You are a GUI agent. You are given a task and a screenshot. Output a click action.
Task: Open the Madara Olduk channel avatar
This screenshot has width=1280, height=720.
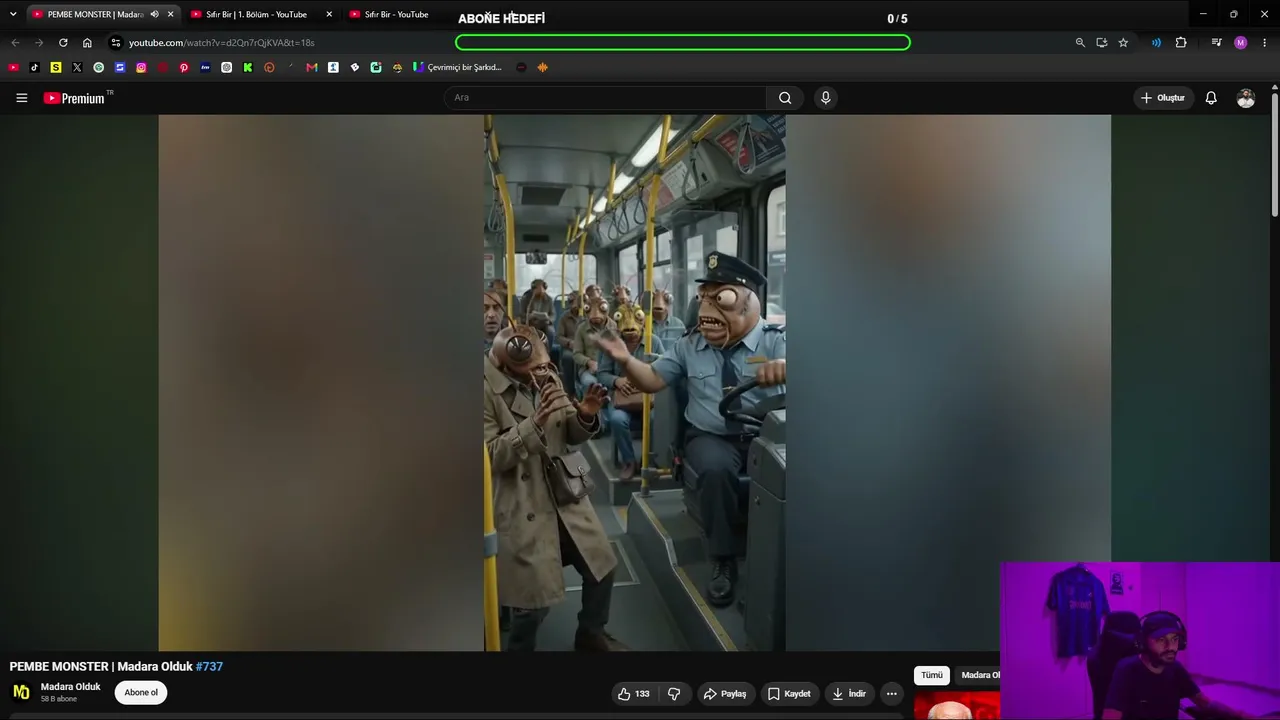pyautogui.click(x=21, y=692)
